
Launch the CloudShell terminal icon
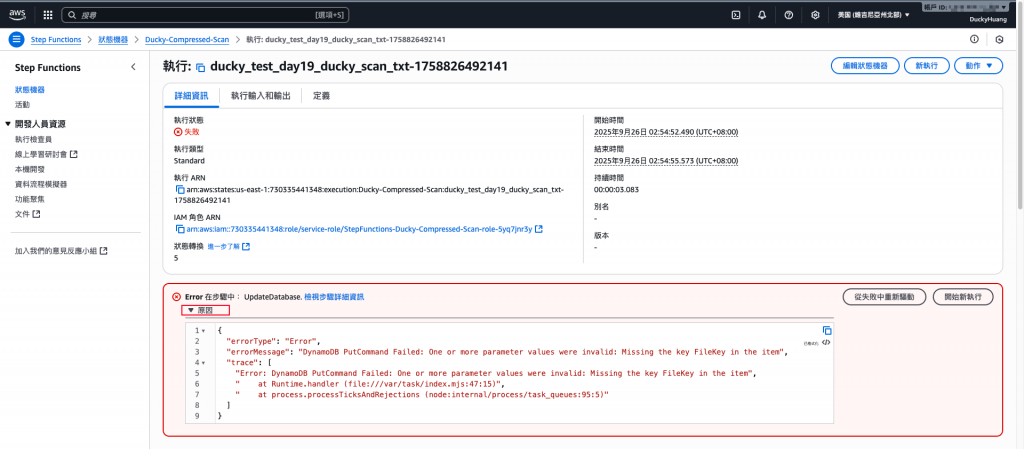click(736, 14)
